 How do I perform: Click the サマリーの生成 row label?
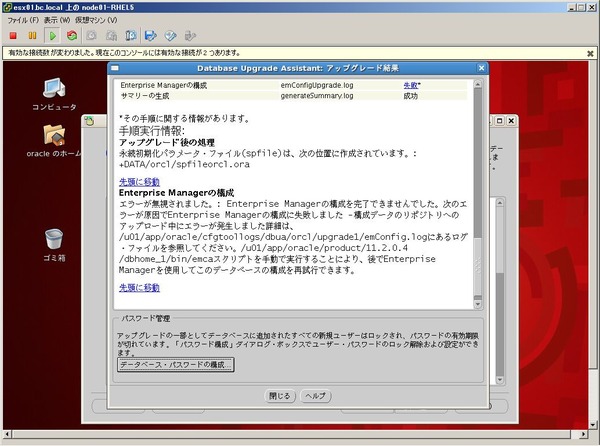(x=145, y=96)
